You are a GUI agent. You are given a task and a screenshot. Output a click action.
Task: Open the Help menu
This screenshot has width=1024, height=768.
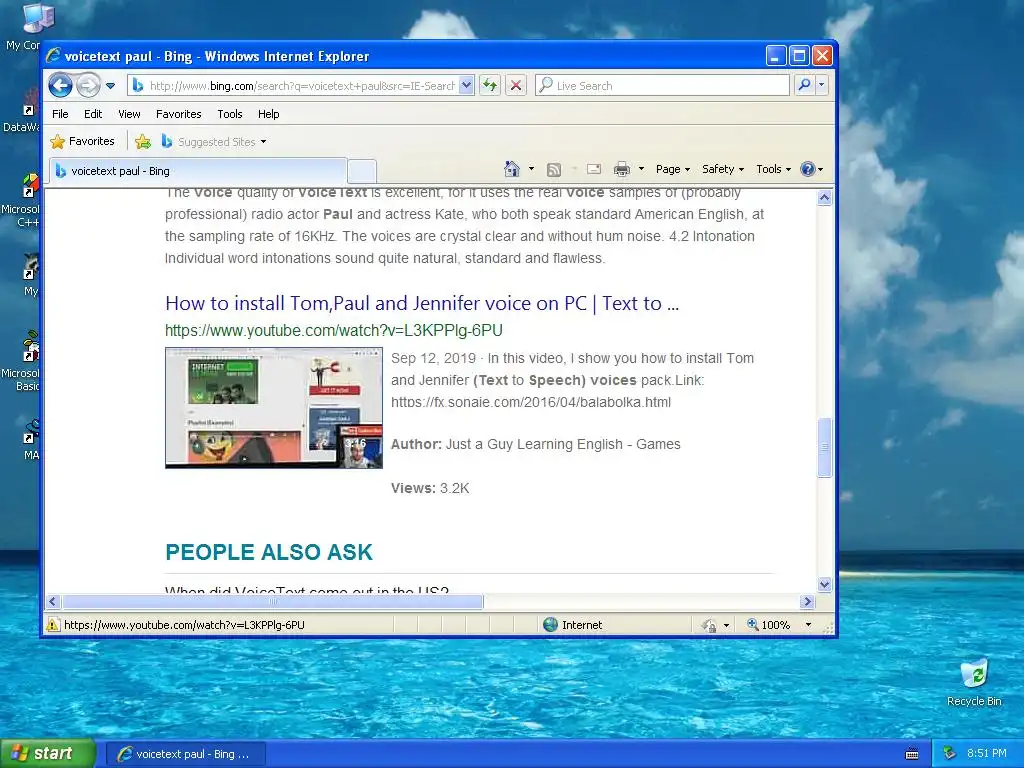coord(268,114)
